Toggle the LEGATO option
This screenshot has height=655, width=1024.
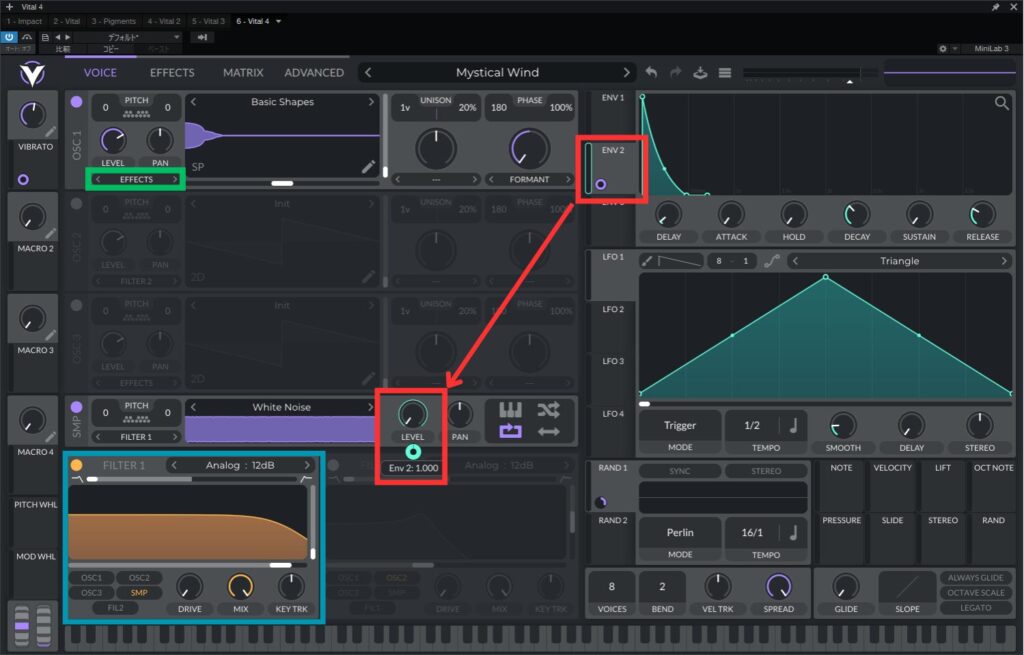[975, 608]
